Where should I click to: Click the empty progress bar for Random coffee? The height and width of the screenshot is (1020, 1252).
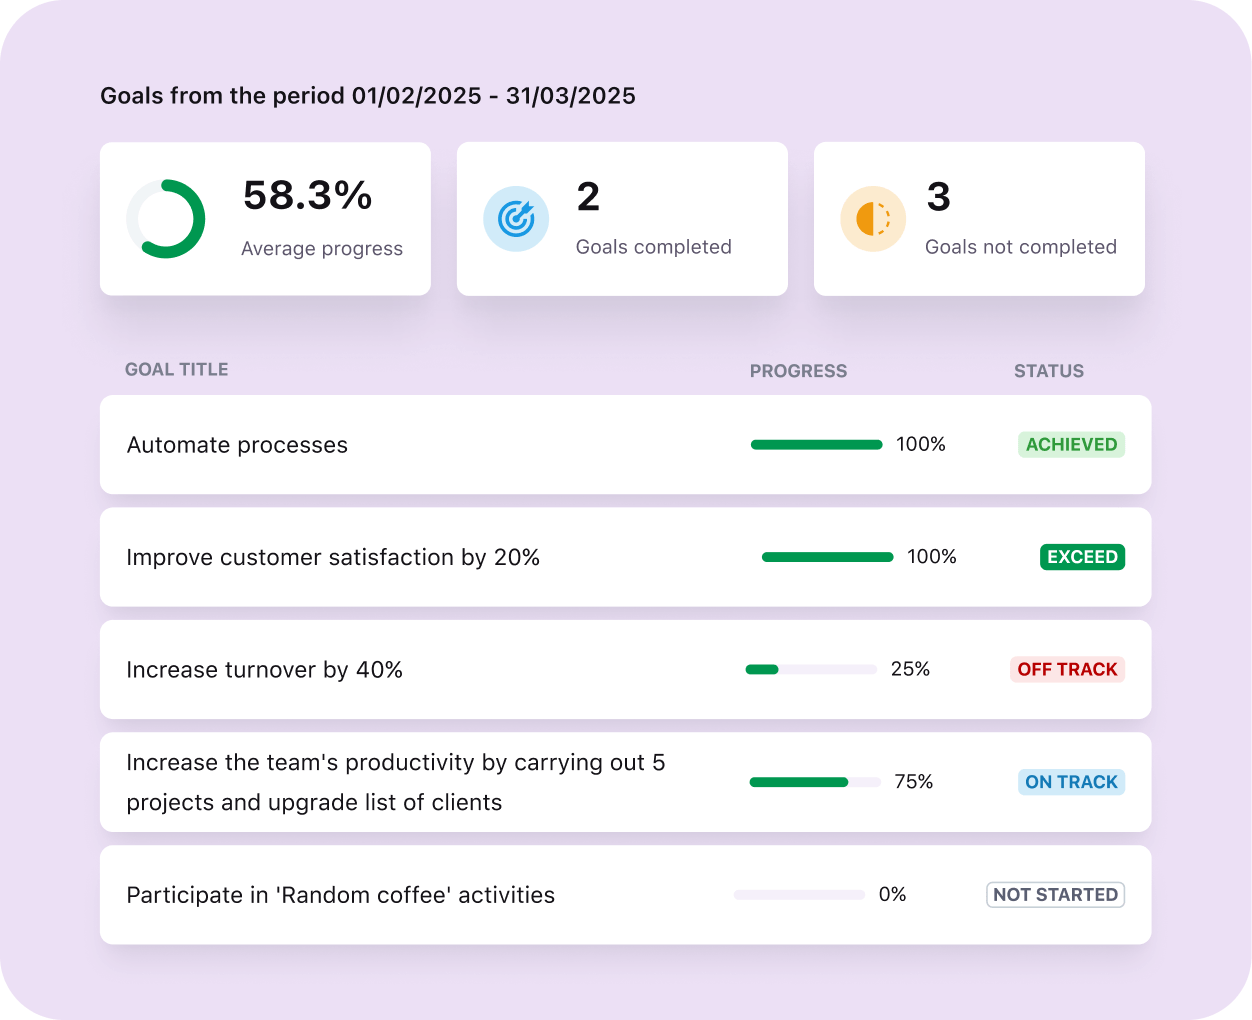800,895
